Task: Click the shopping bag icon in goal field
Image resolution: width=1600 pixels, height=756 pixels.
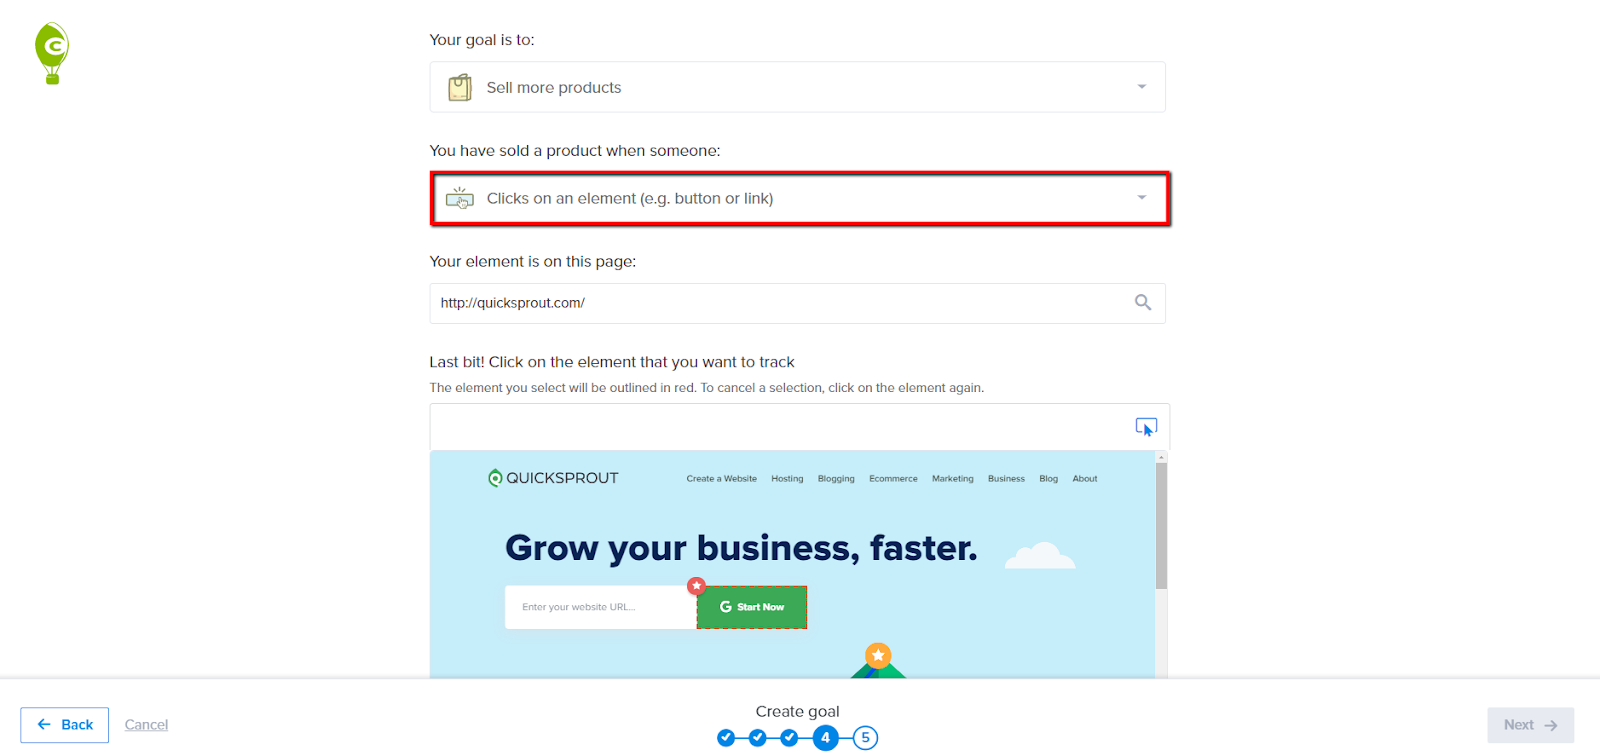Action: [x=460, y=88]
